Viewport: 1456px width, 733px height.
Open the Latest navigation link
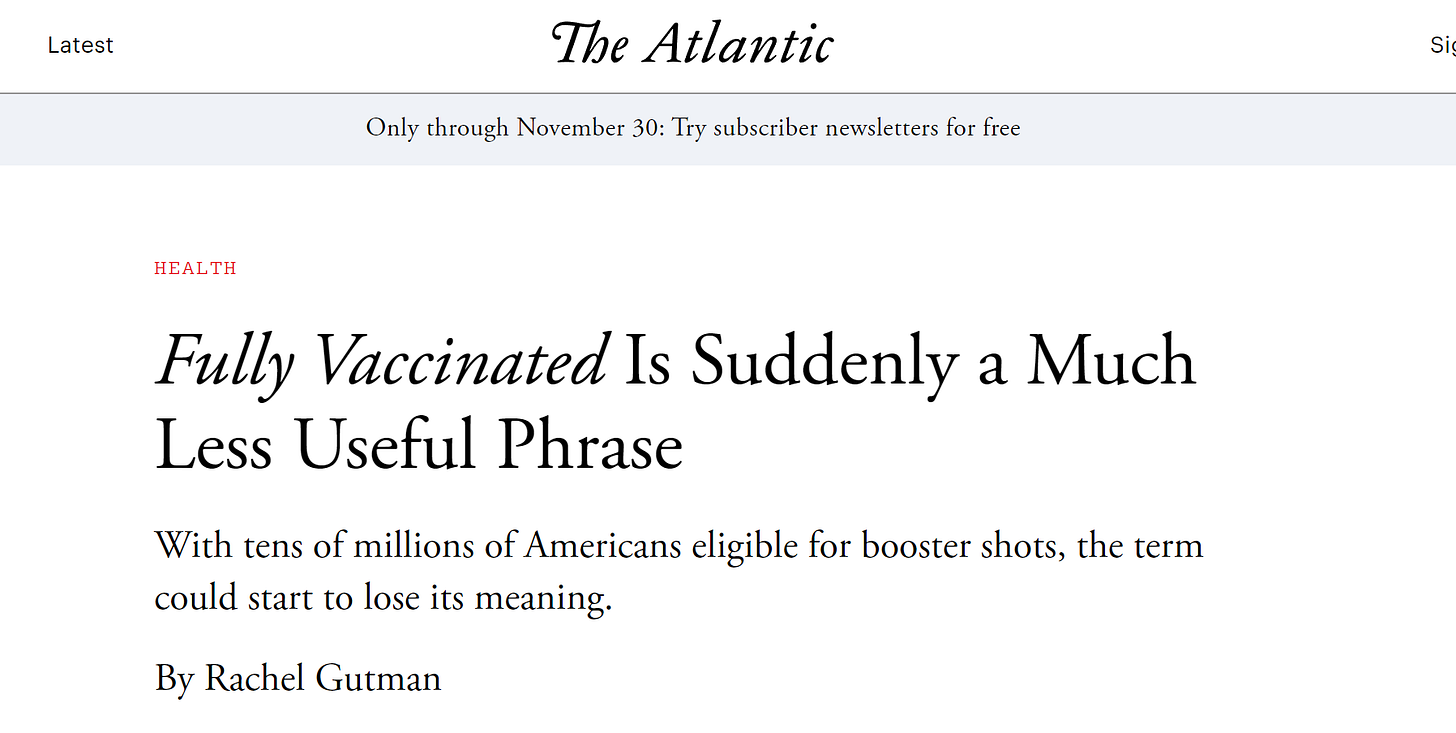81,45
